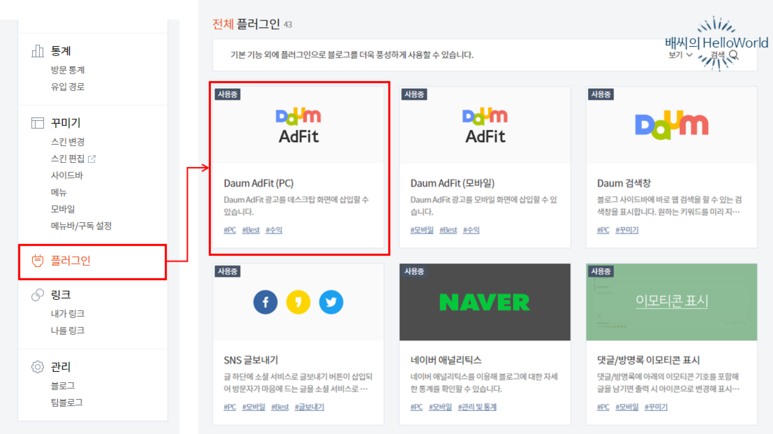Click the 네이버 애널리틱스 description text
This screenshot has height=434, width=773.
coord(484,383)
